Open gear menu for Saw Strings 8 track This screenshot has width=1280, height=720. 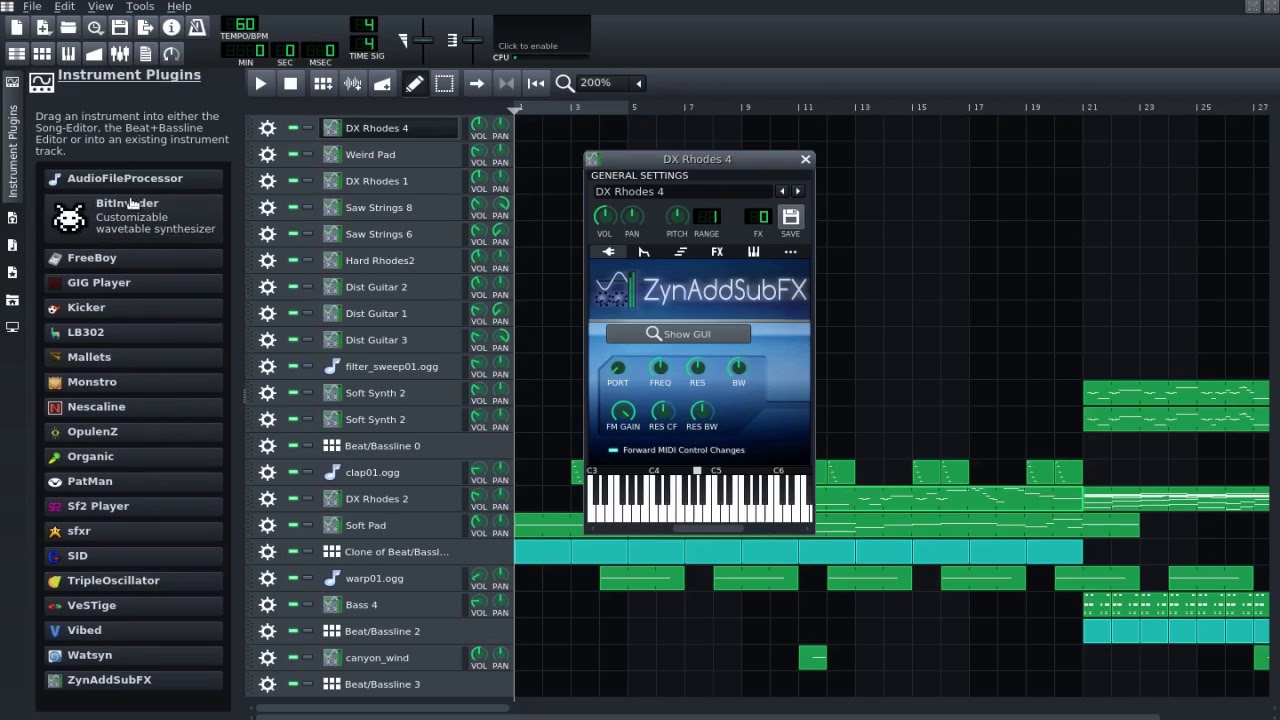(x=267, y=207)
